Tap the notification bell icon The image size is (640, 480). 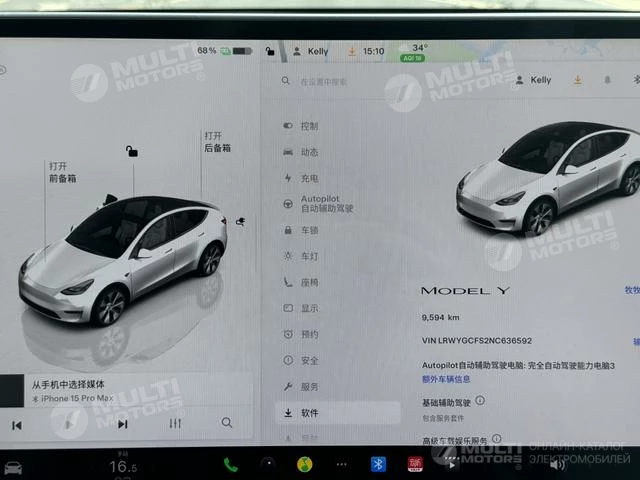click(x=607, y=80)
